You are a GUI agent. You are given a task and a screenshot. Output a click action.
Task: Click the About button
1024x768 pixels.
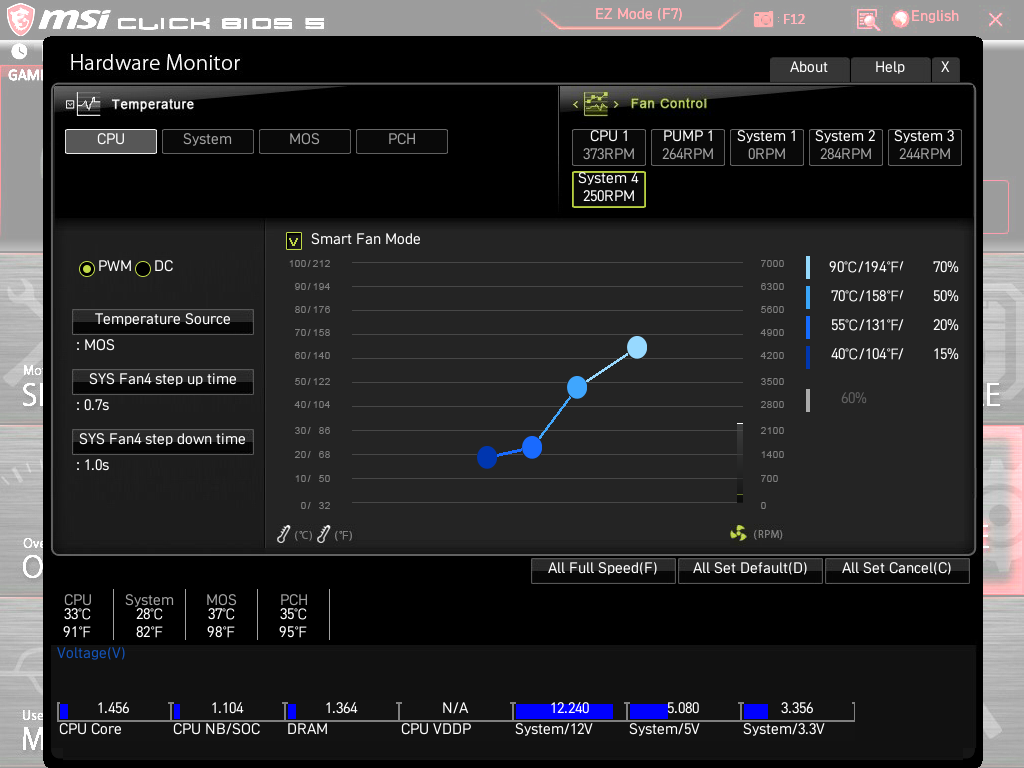809,69
